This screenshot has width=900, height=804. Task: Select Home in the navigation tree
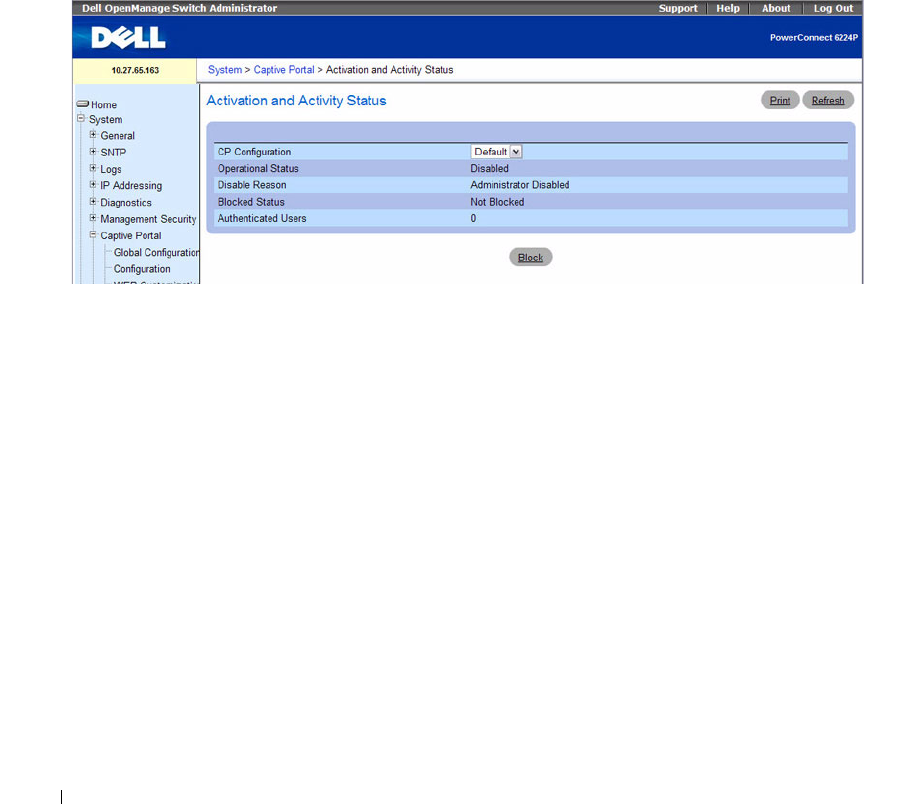(x=104, y=105)
